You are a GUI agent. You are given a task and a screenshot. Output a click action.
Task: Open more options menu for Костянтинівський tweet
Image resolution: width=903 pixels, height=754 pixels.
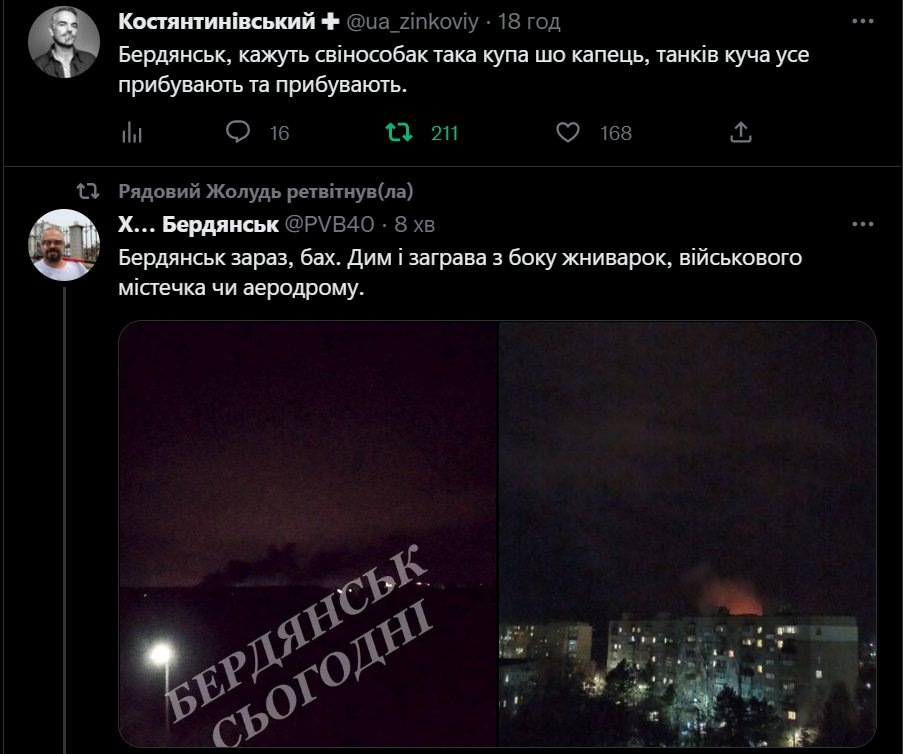pos(863,21)
